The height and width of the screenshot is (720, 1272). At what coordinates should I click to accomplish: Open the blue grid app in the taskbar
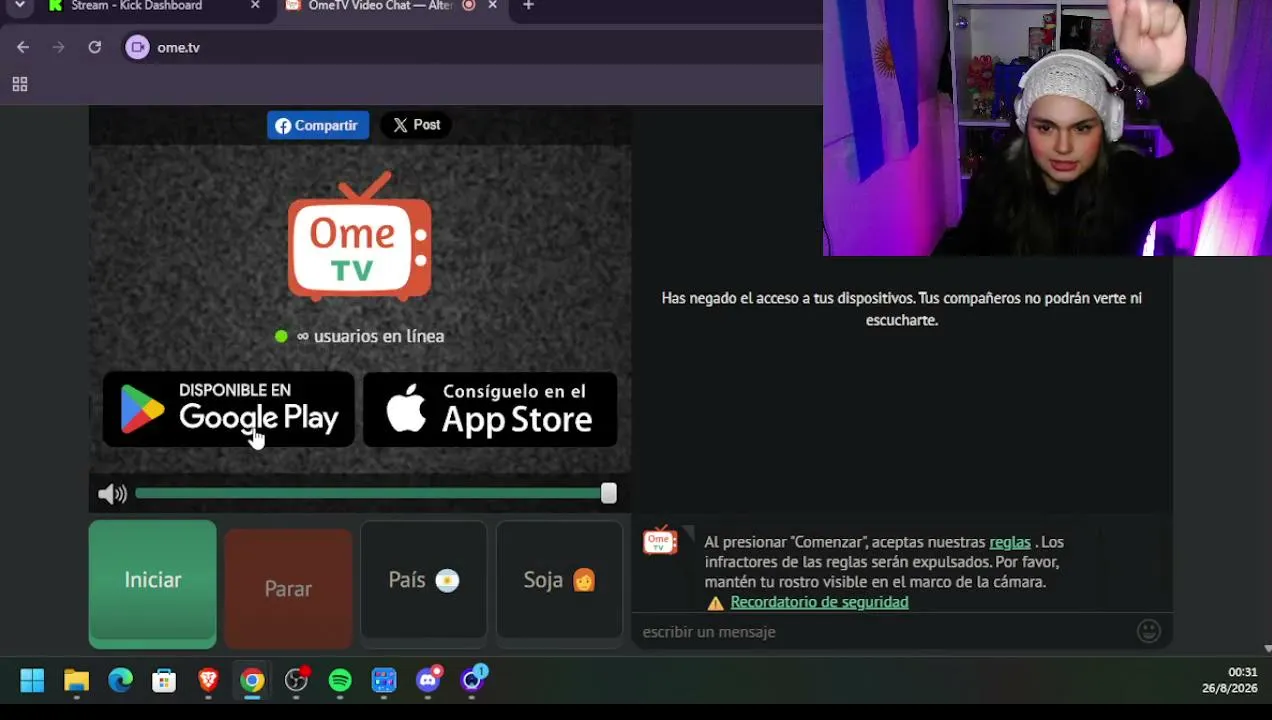(384, 681)
